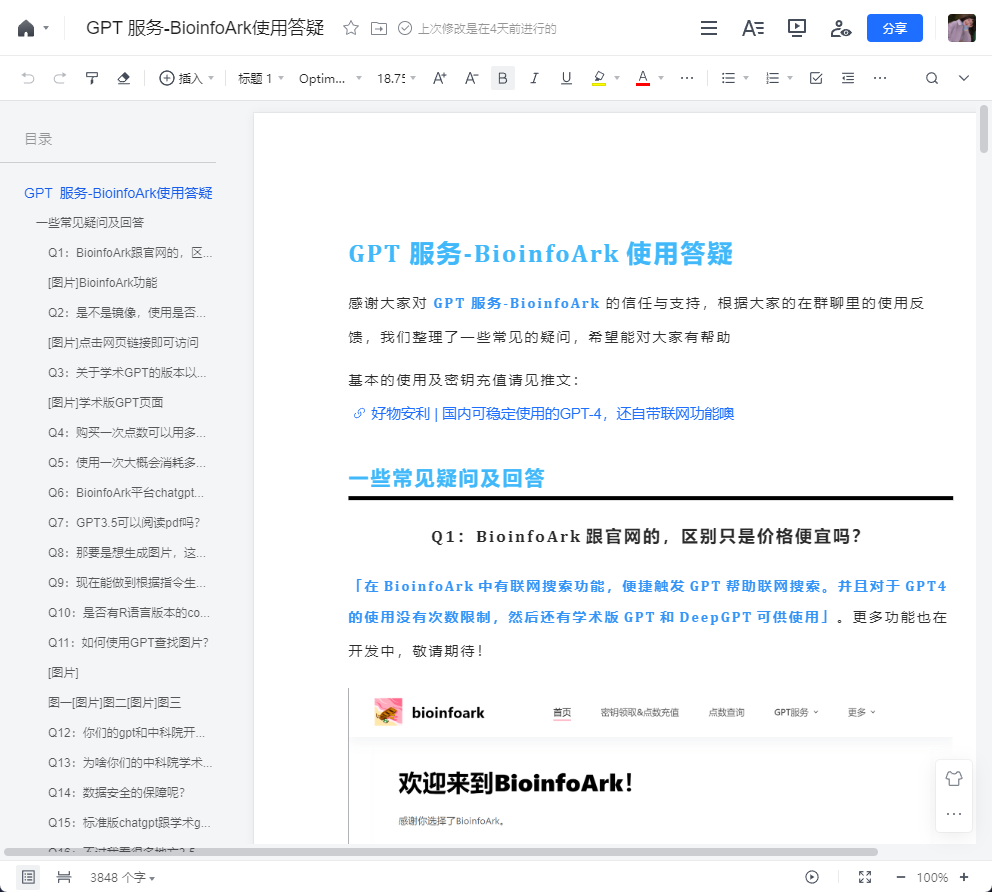992x892 pixels.
Task: Toggle underline formatting
Action: pyautogui.click(x=566, y=78)
